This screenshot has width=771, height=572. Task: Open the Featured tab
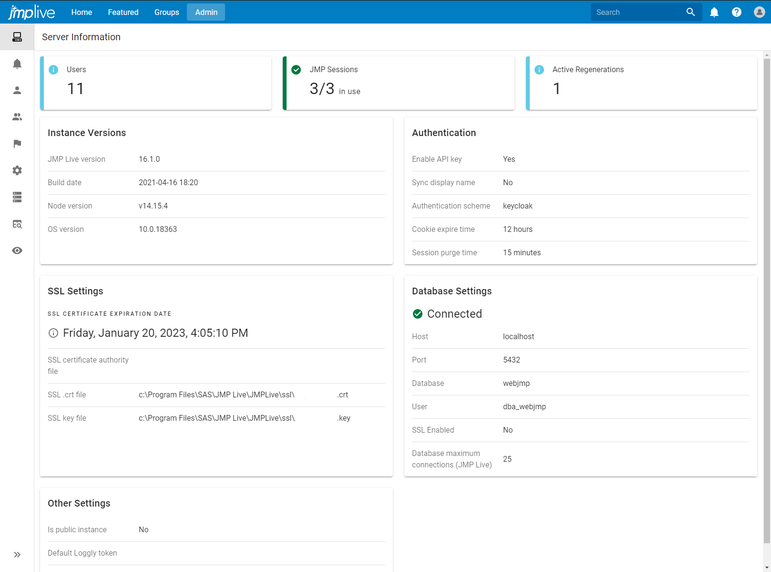click(x=123, y=12)
